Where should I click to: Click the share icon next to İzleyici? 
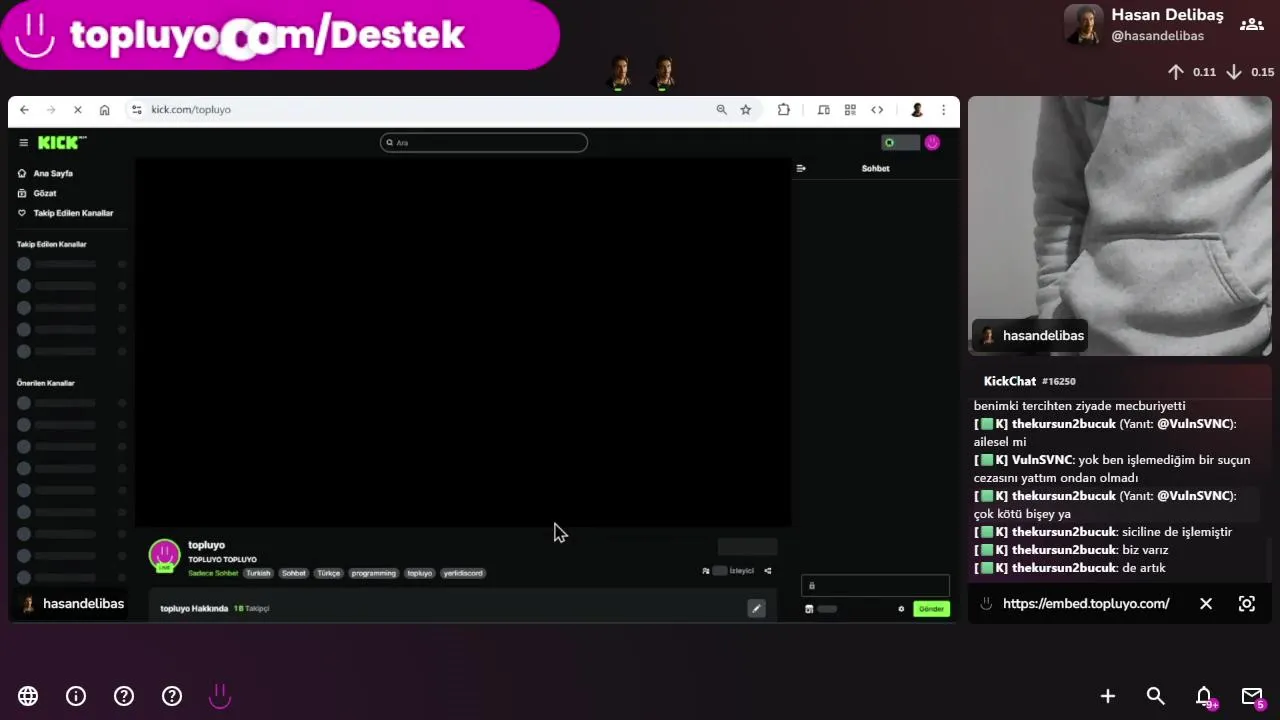[x=768, y=571]
